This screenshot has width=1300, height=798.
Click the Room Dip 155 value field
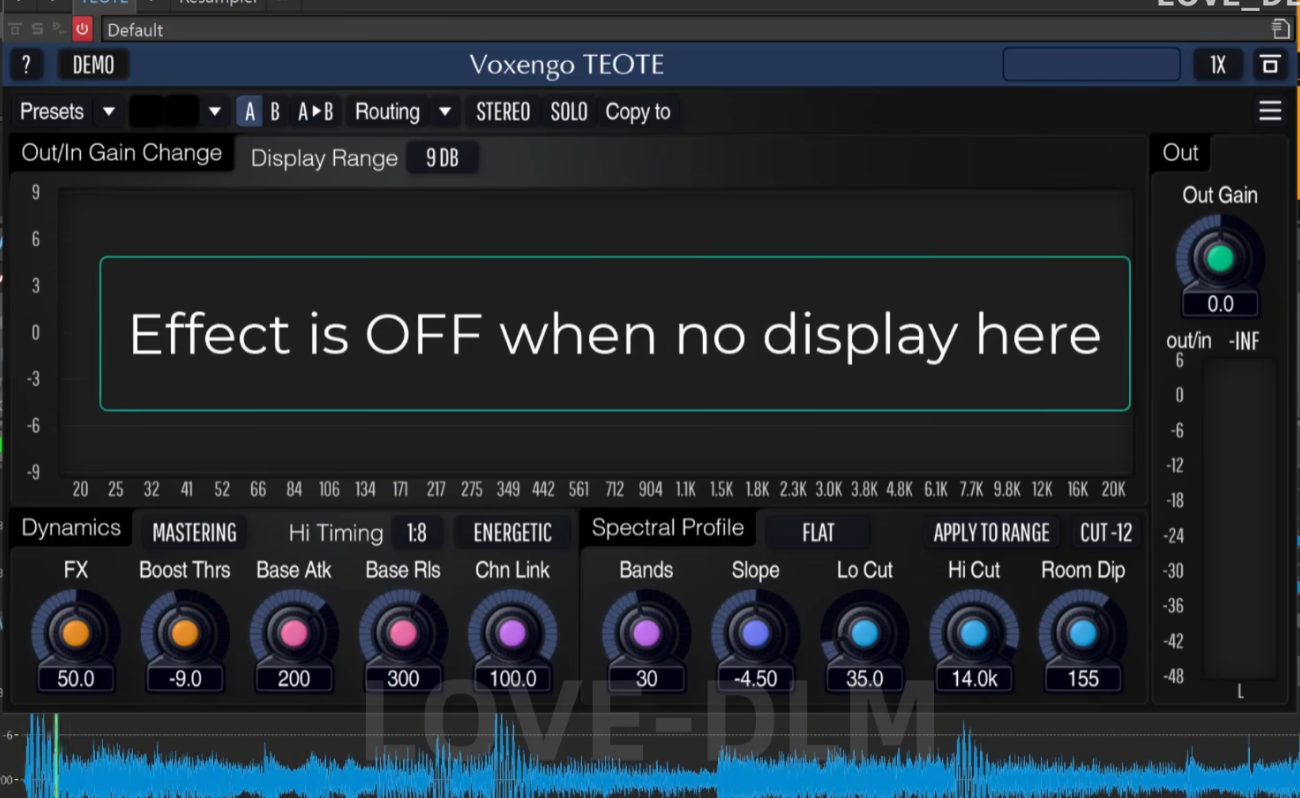click(x=1083, y=679)
